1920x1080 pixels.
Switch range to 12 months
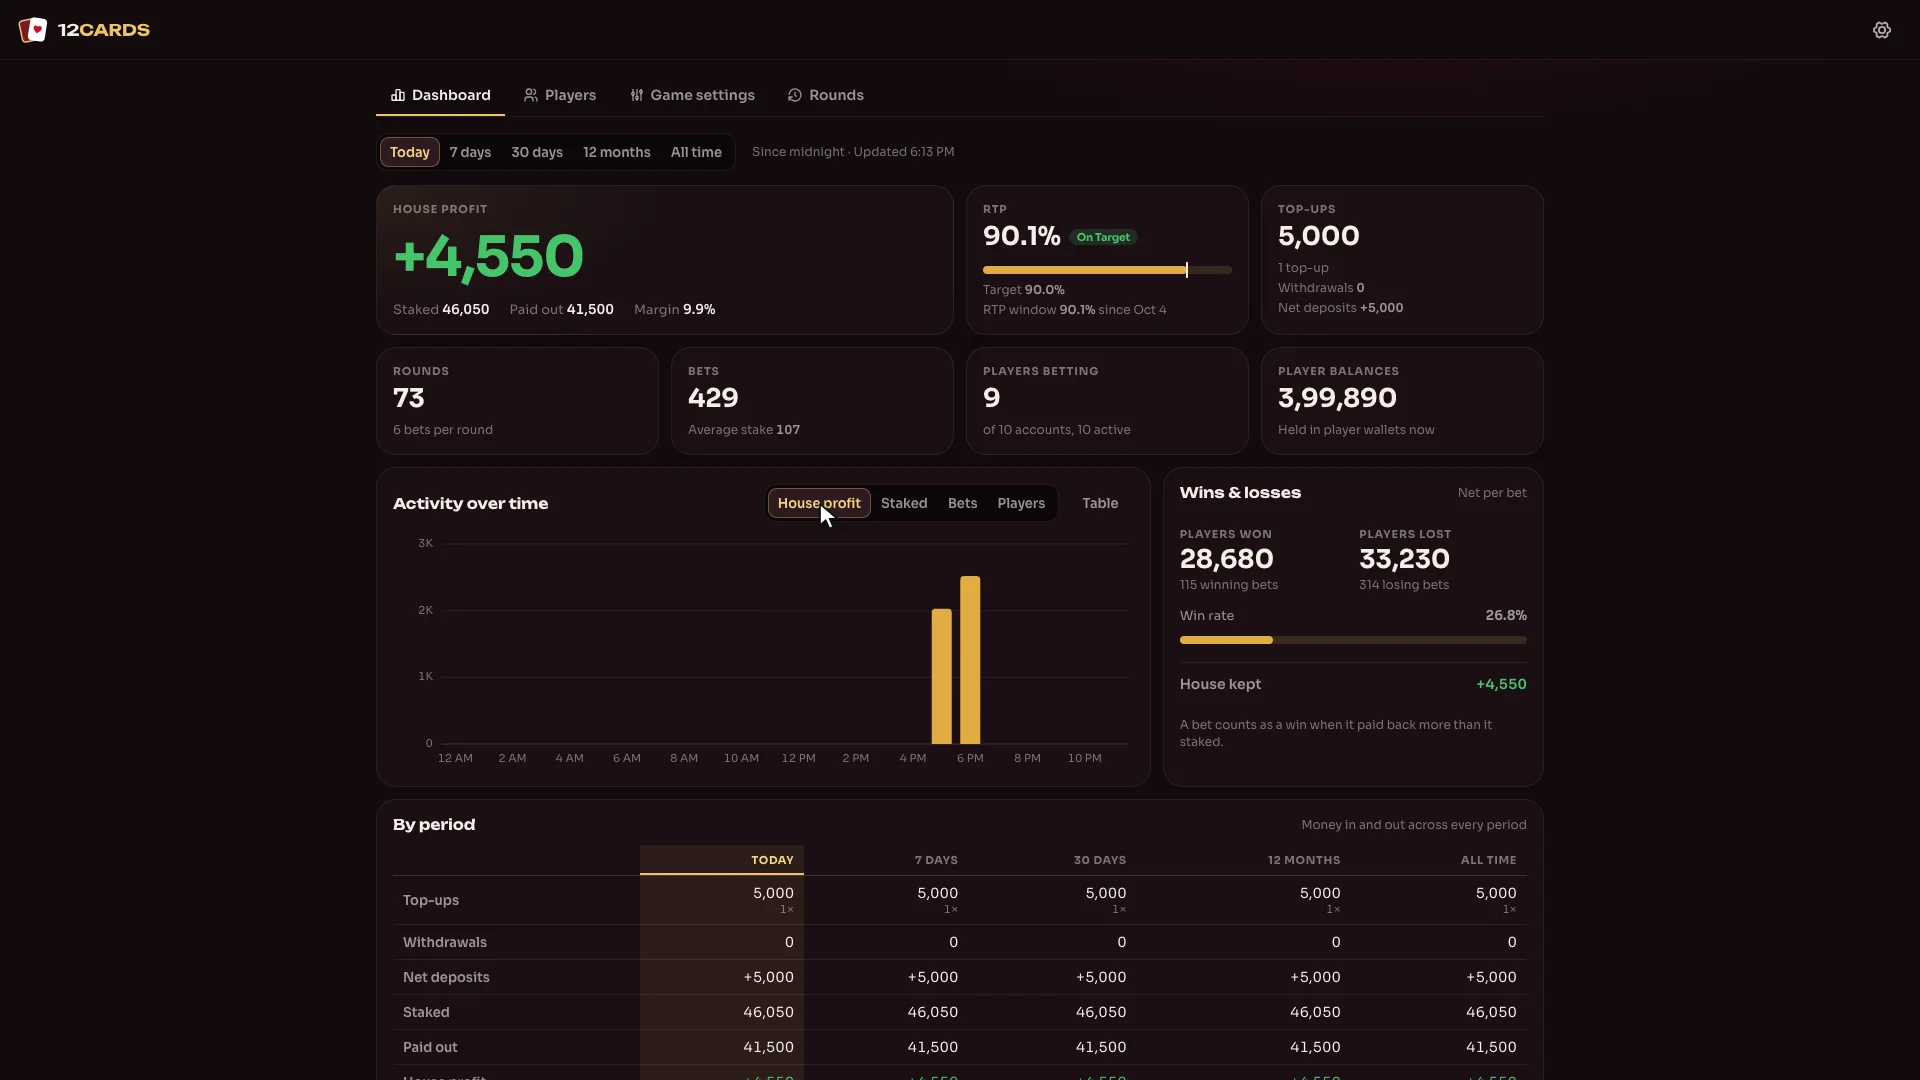click(617, 152)
